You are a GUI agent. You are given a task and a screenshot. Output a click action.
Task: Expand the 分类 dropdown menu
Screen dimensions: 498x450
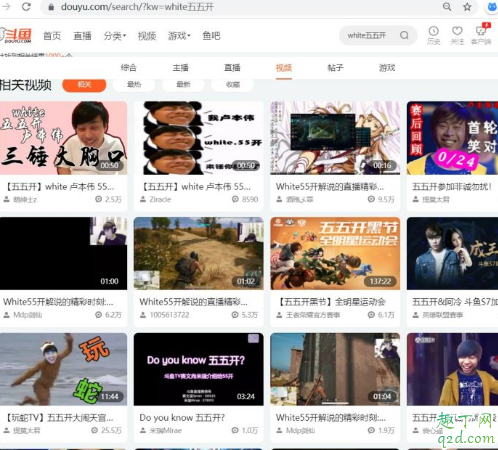115,36
